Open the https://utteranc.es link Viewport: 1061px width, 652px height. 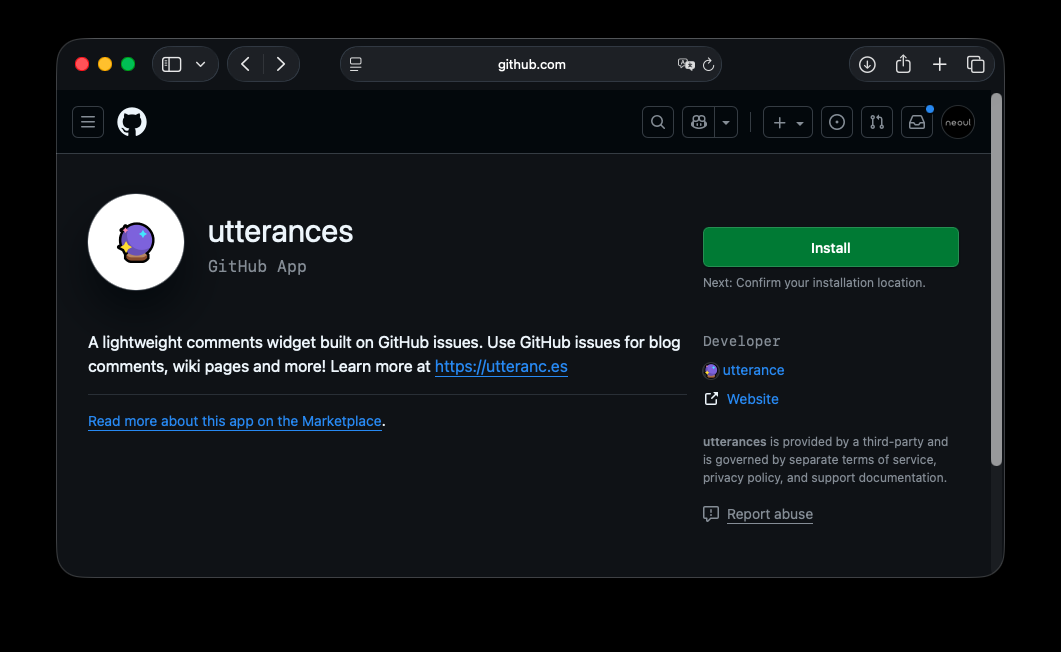tap(501, 366)
